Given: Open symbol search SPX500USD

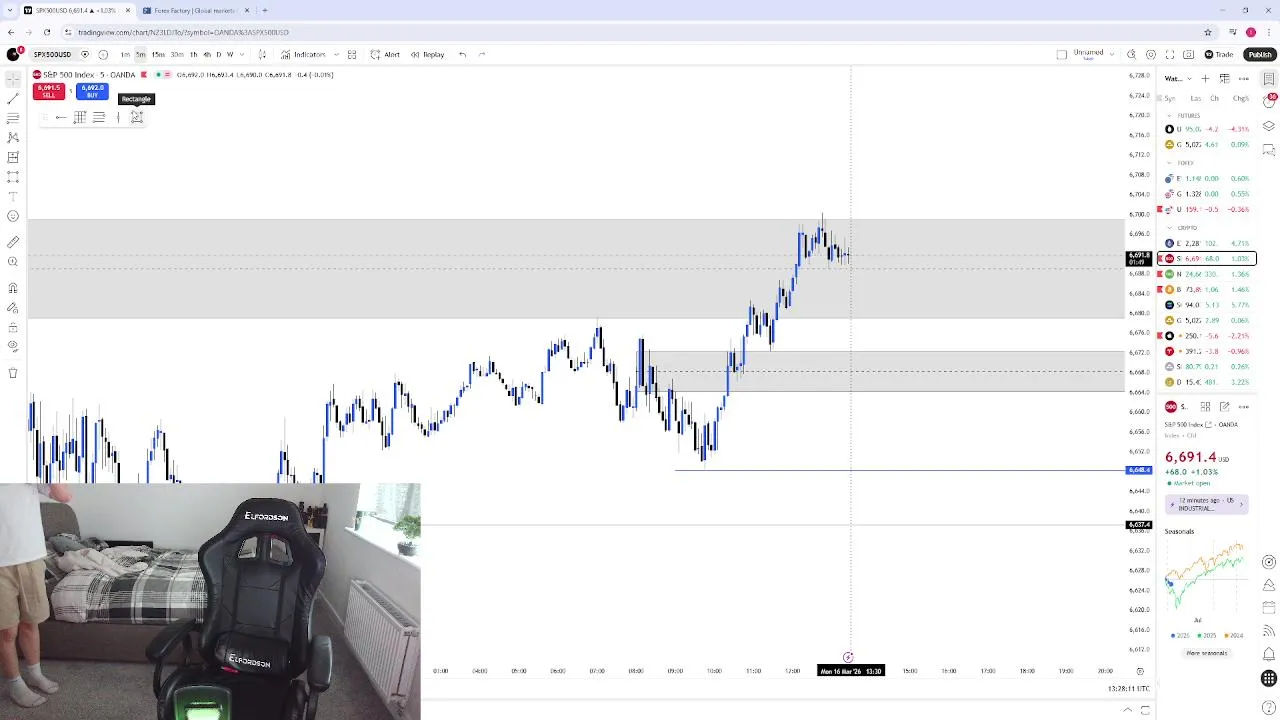Looking at the screenshot, I should click(52, 54).
